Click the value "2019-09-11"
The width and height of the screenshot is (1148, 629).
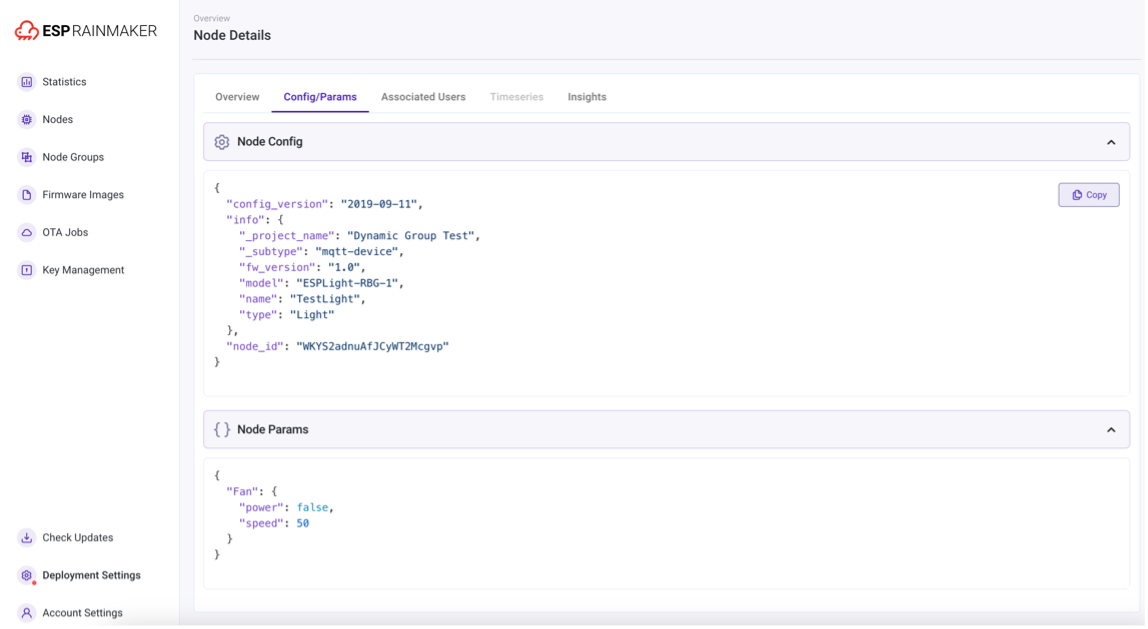click(x=379, y=204)
